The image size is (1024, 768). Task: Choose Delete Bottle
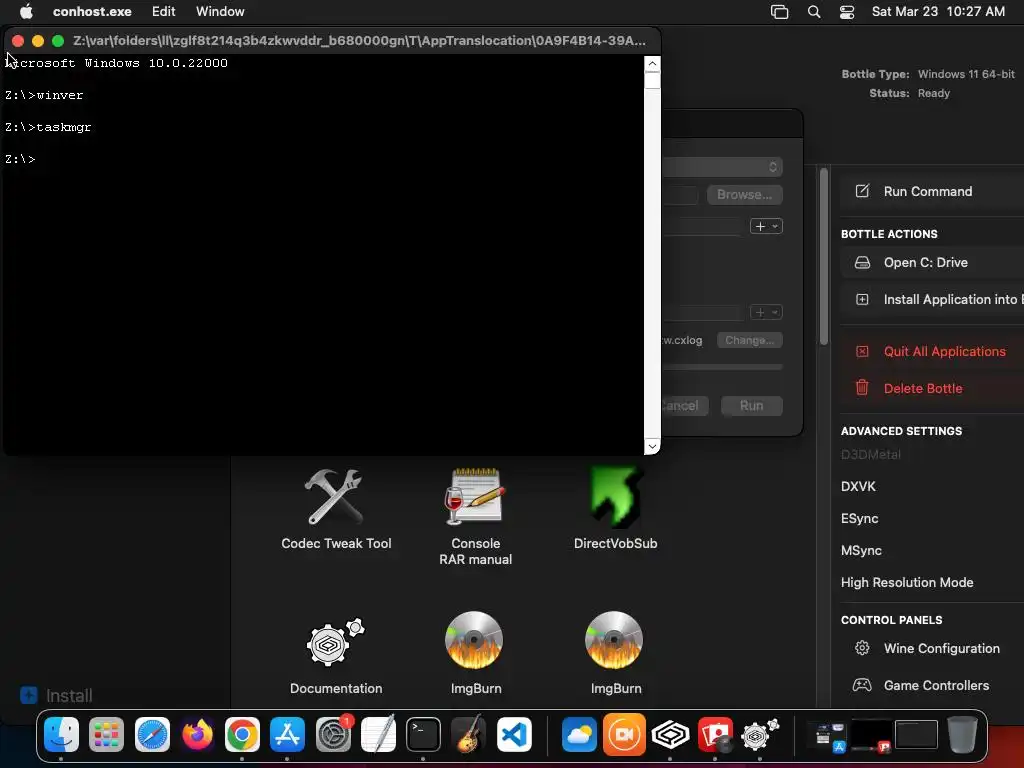[x=932, y=388]
